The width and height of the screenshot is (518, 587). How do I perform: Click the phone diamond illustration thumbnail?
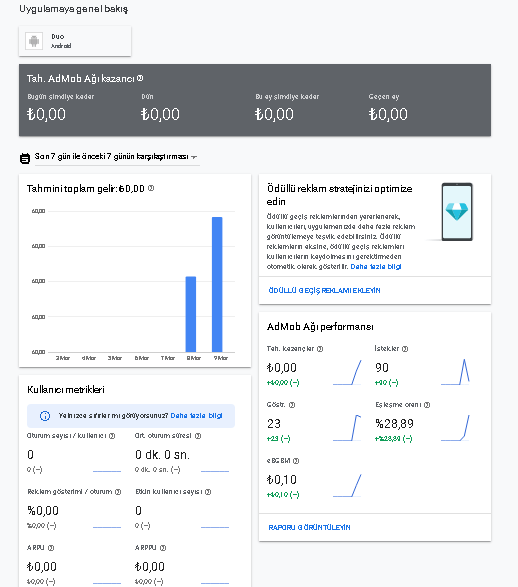pos(457,212)
